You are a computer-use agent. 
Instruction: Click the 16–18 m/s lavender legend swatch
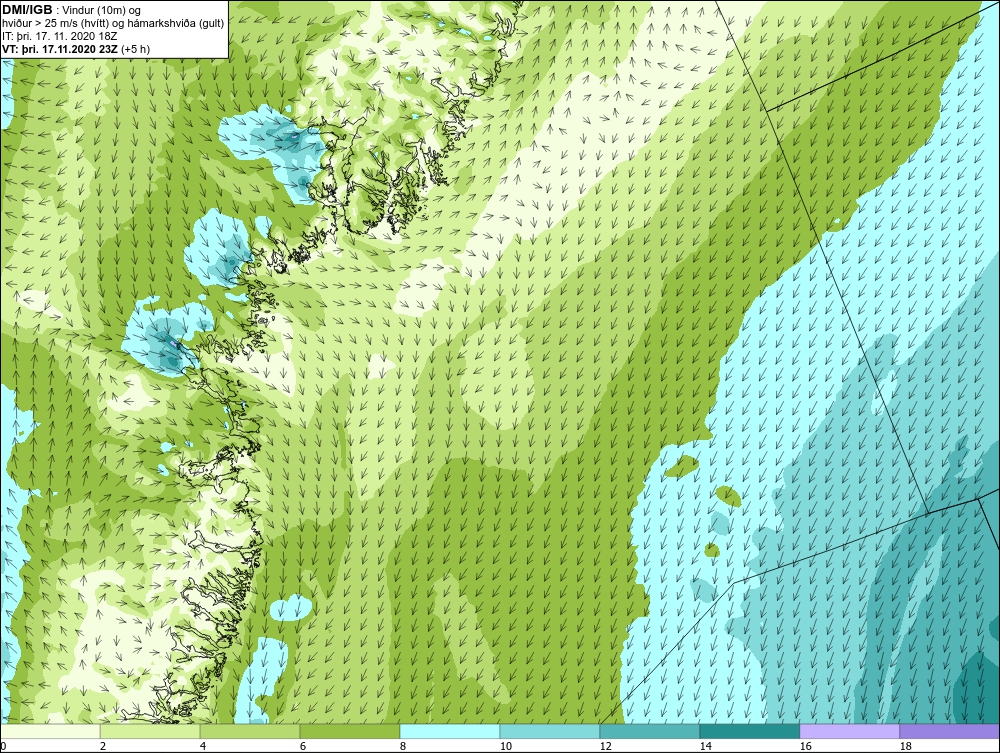849,731
